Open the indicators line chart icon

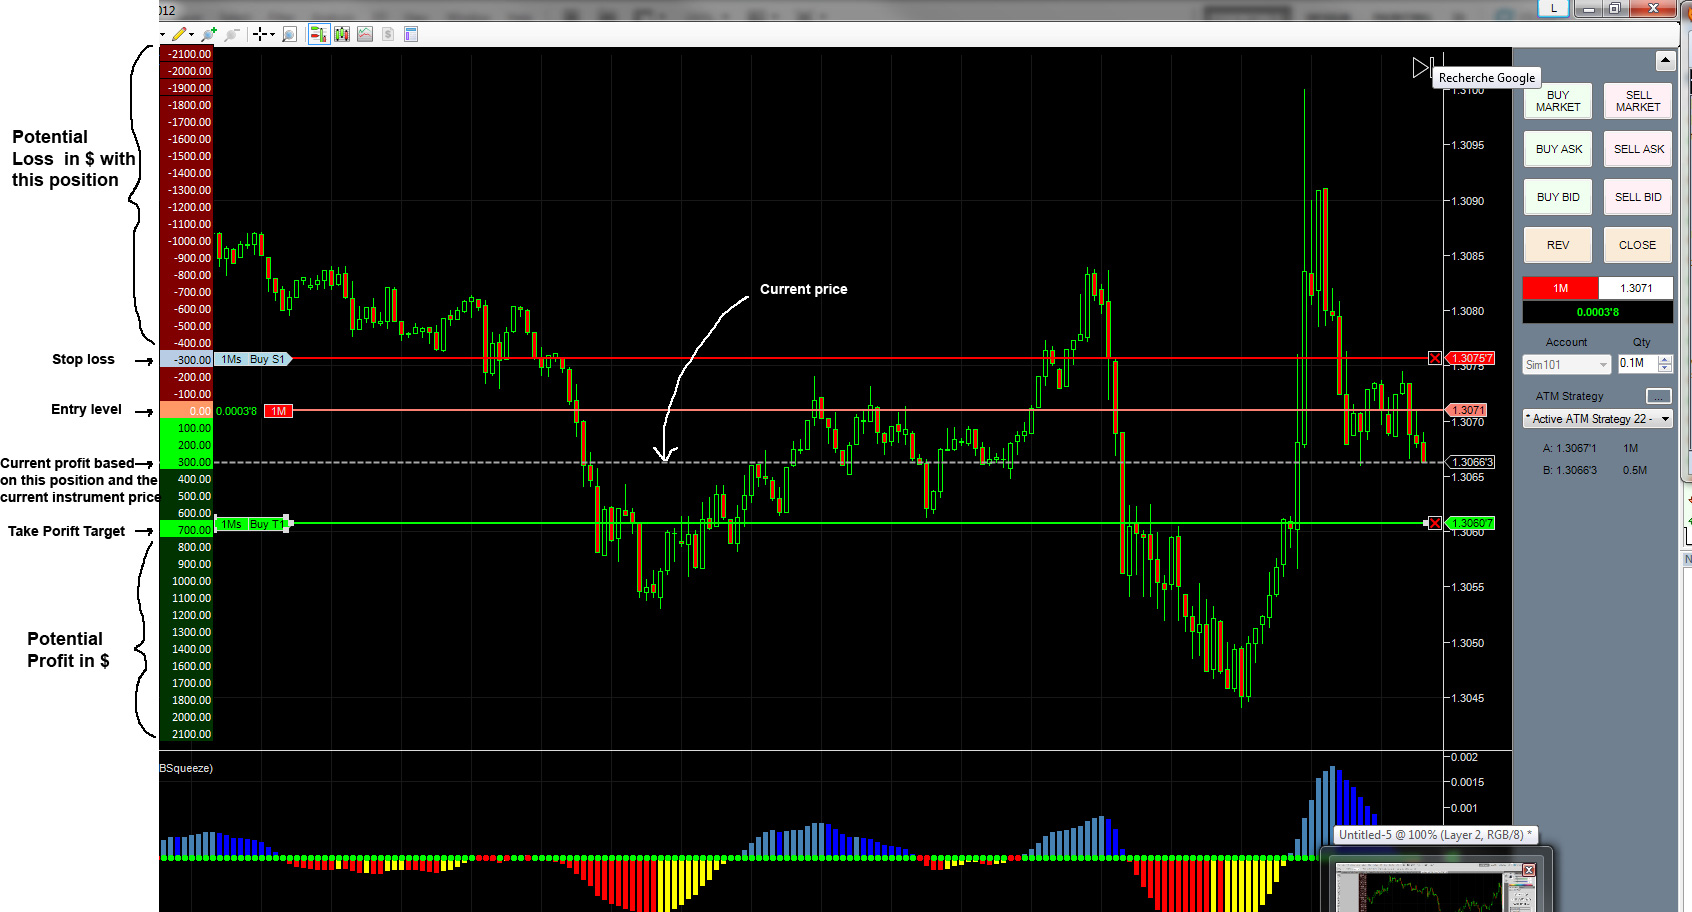click(x=365, y=34)
